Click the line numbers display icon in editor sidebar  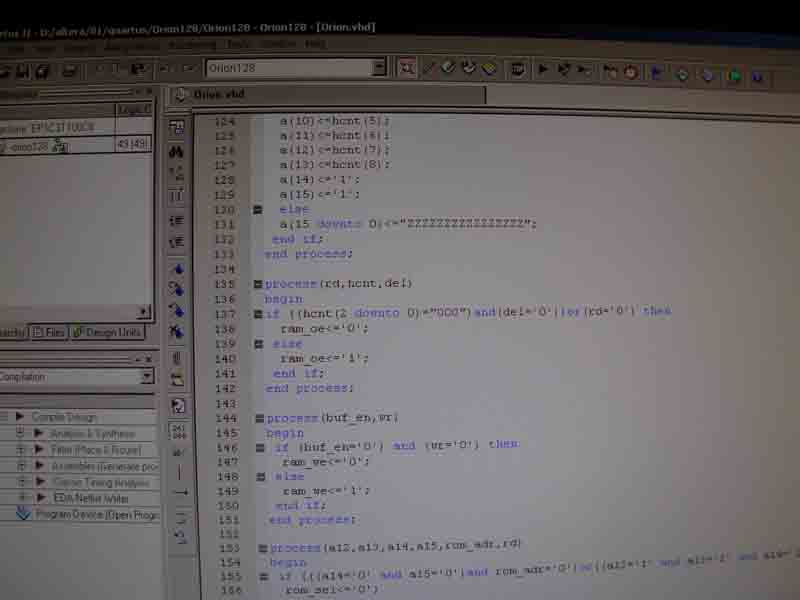179,432
